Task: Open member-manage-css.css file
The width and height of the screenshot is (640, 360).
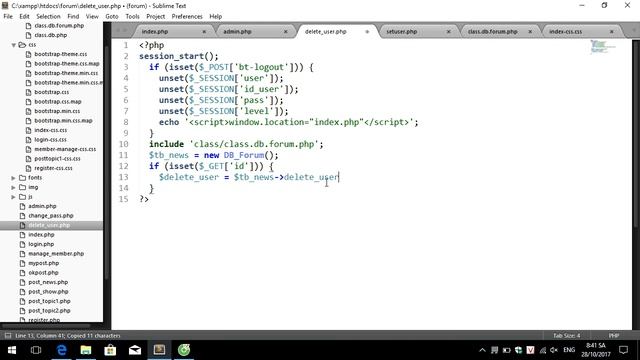Action: pyautogui.click(x=65, y=149)
